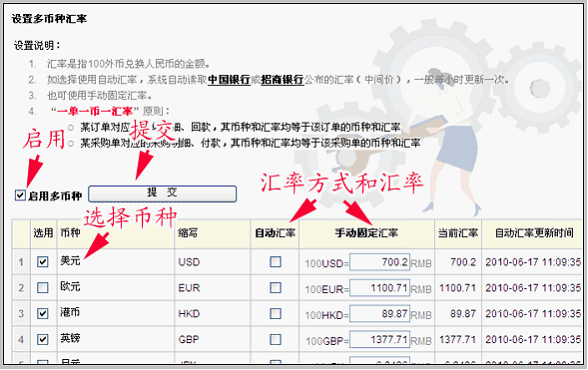
Task: Click the 选用 column header
Action: (43, 233)
